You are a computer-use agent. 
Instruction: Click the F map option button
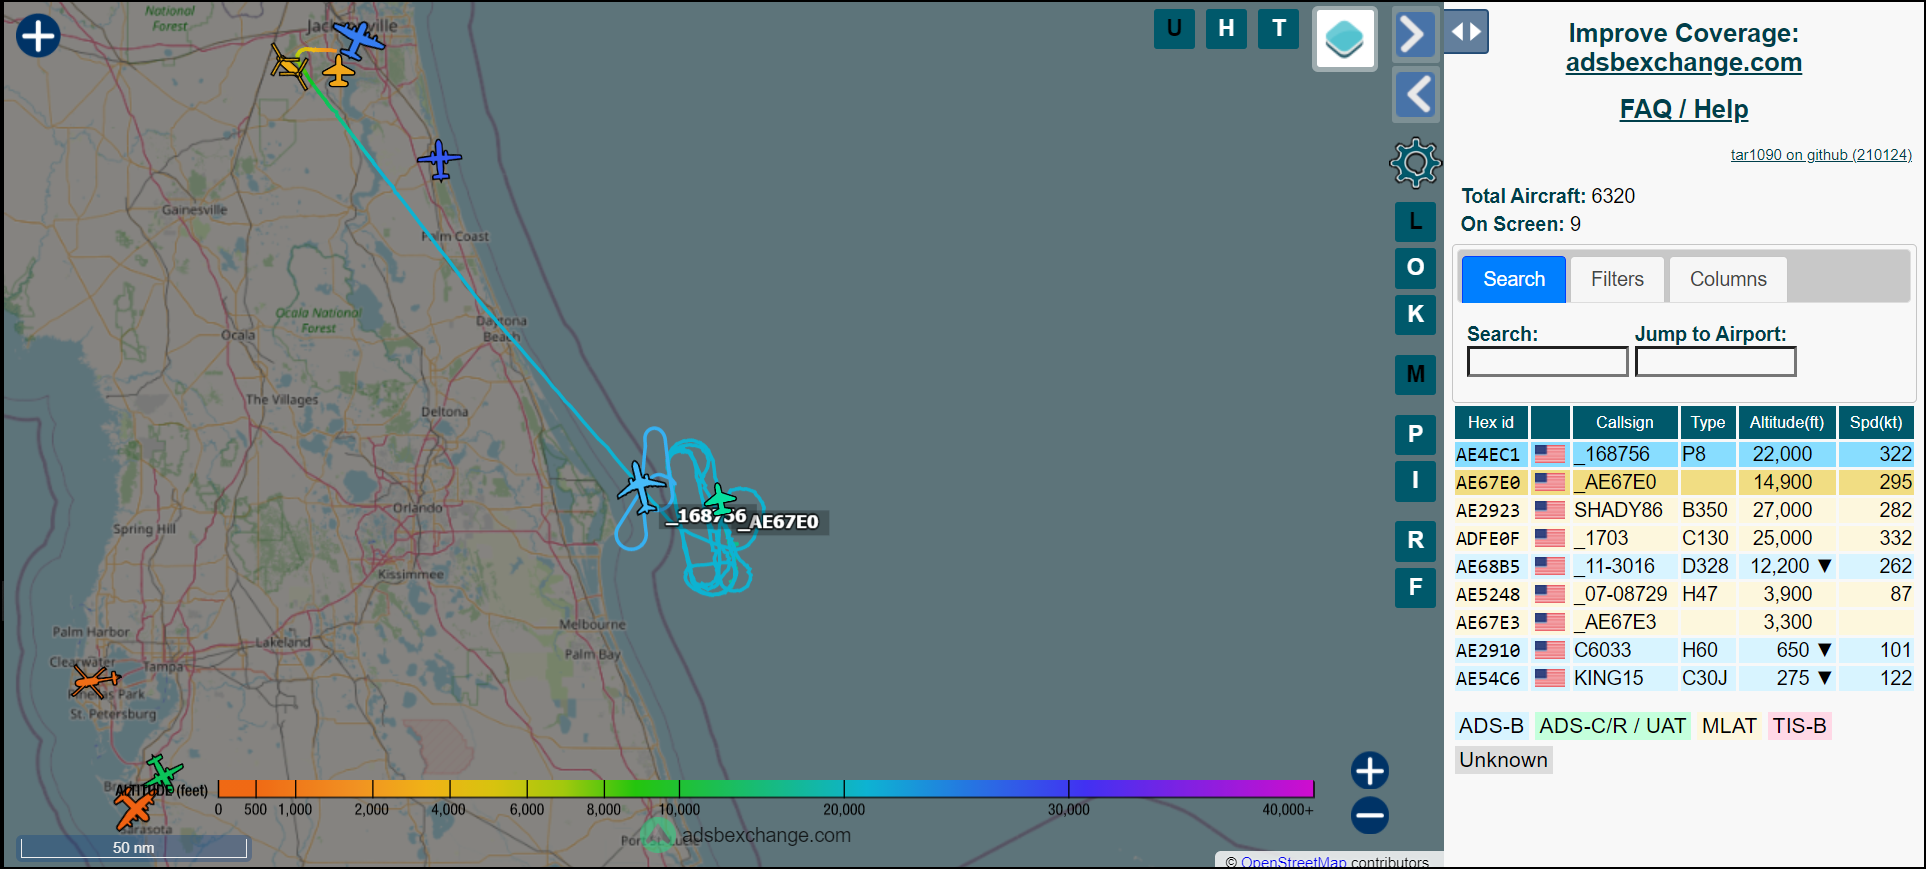(x=1415, y=587)
